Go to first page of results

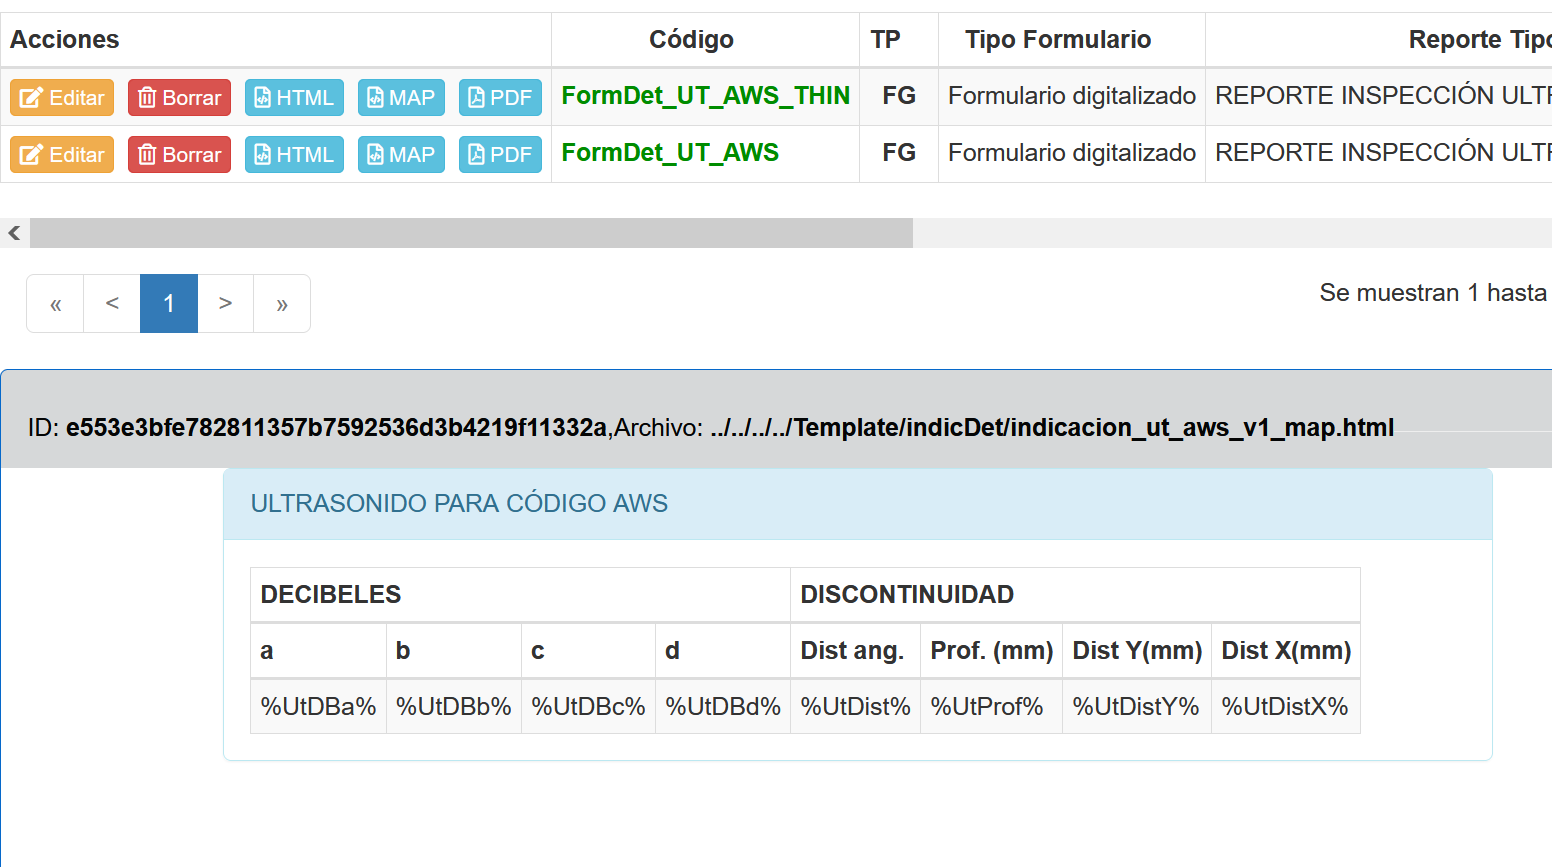56,304
